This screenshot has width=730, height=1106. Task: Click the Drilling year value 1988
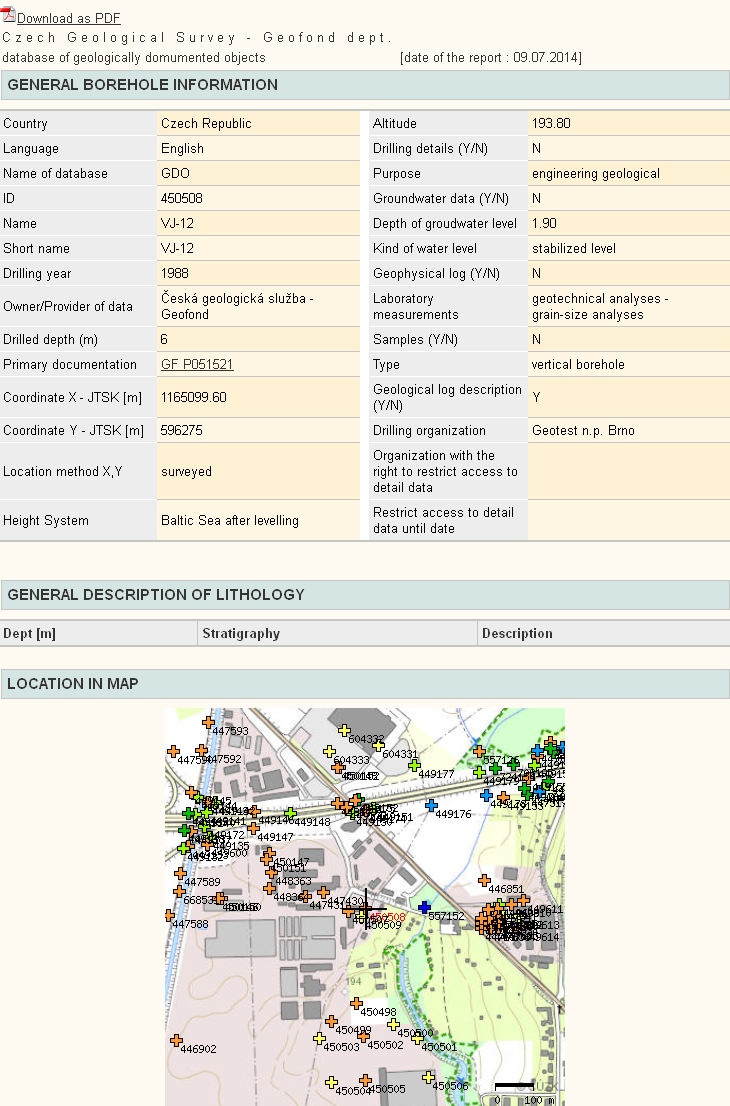(x=175, y=274)
